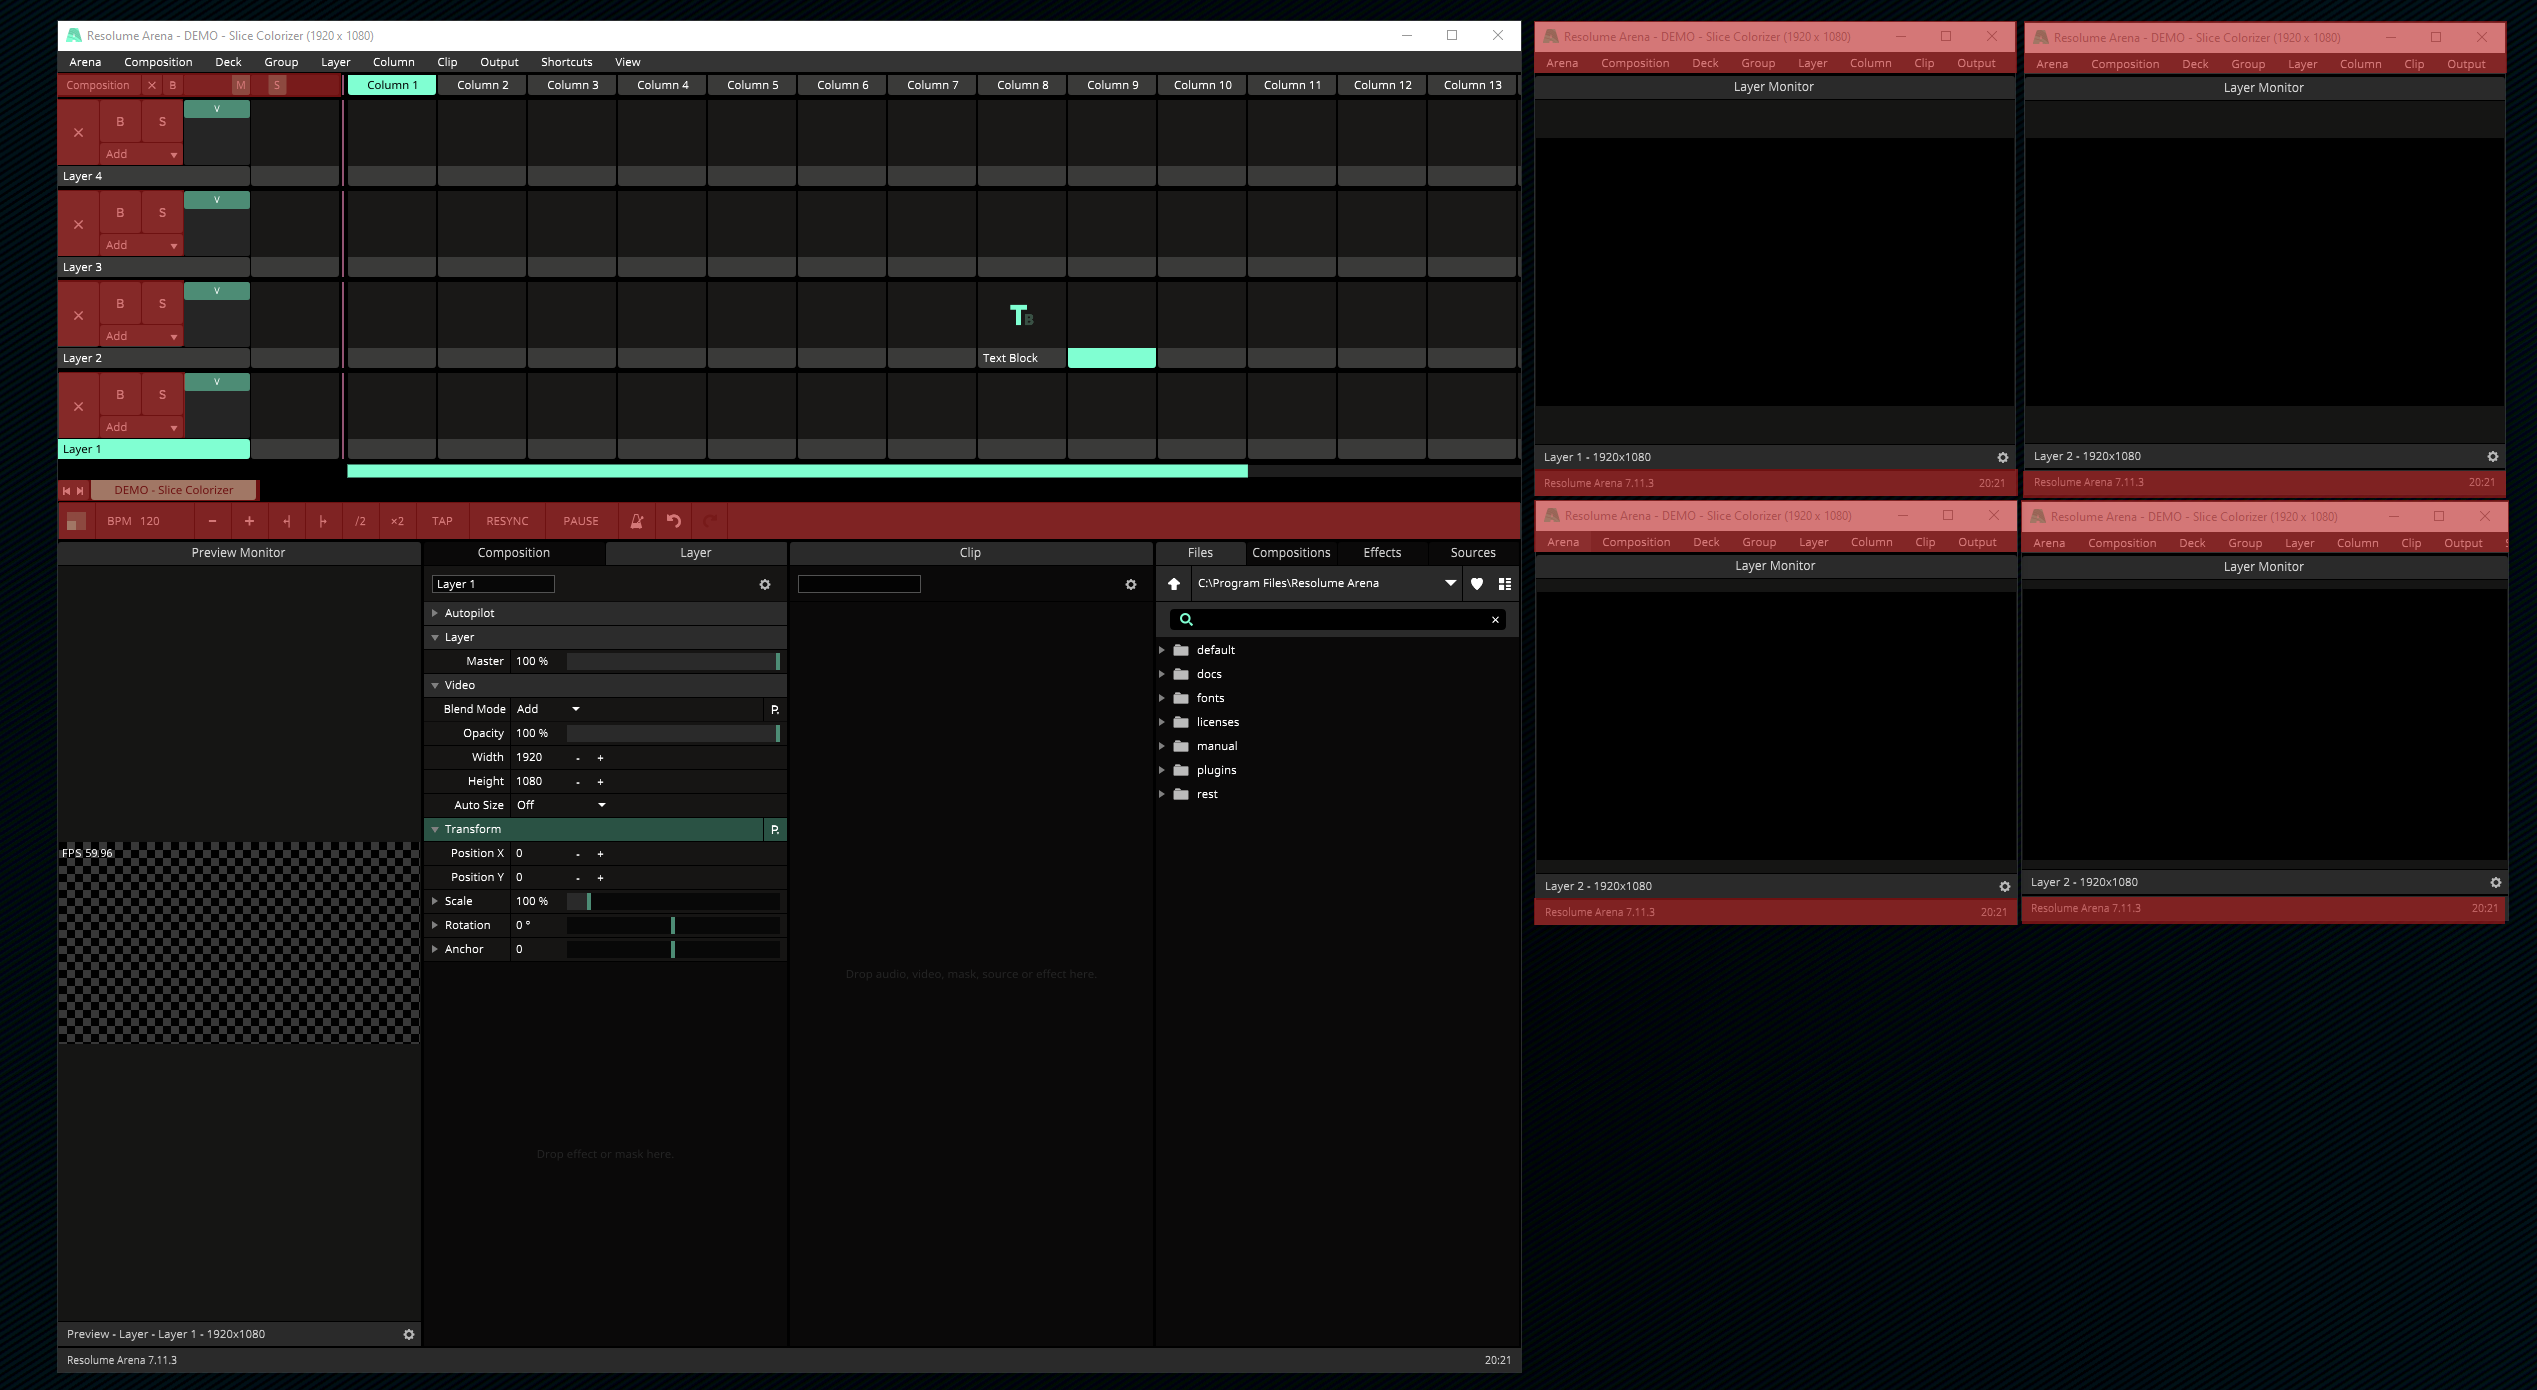2537x1390 pixels.
Task: Click the Text Block clip icon
Action: 1021,316
